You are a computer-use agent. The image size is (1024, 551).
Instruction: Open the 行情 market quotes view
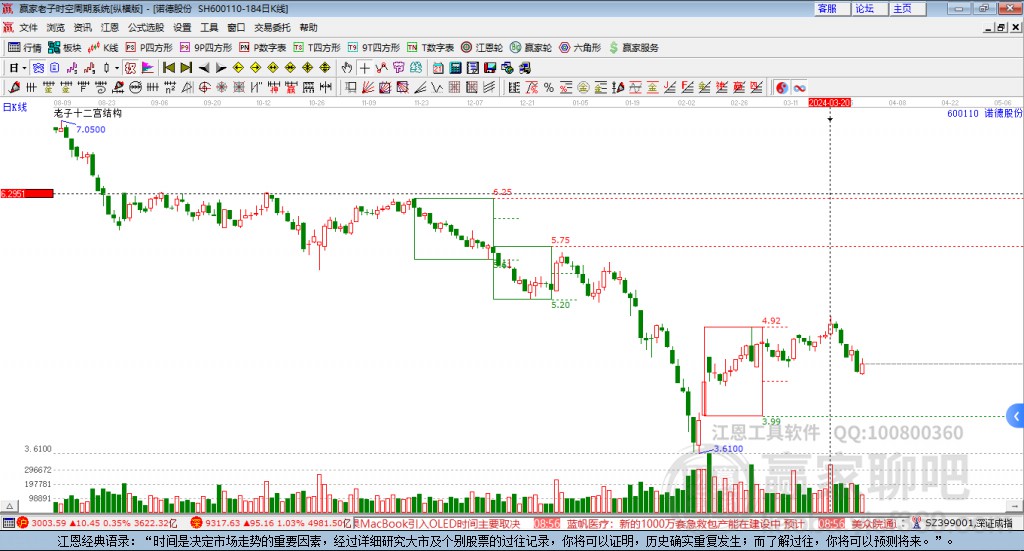point(25,48)
